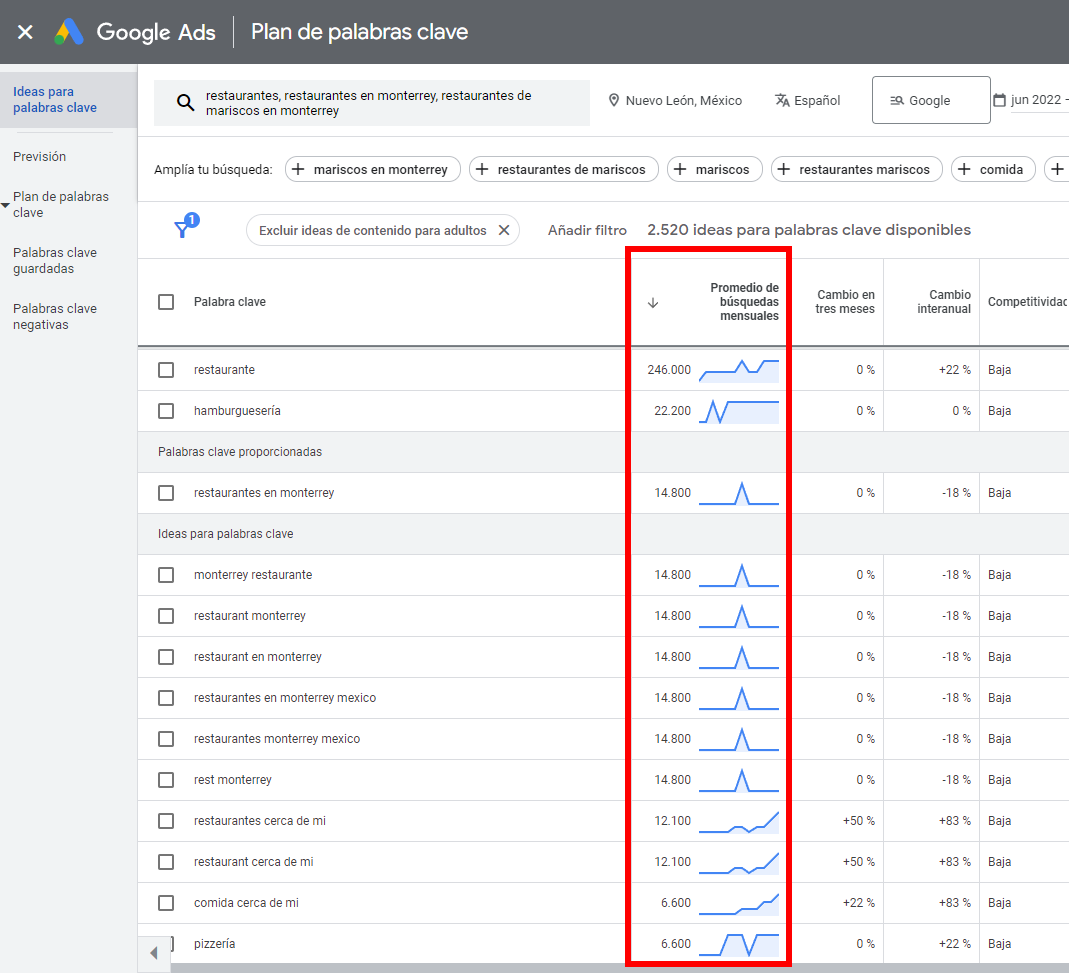Viewport: 1069px width, 973px height.
Task: Select the hamburguesería checkbox
Action: 166,411
